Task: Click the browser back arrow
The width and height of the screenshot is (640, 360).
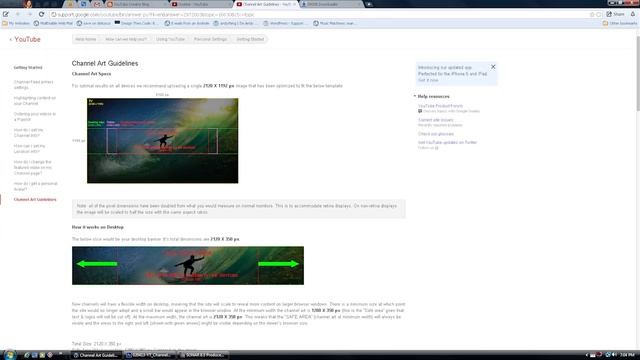Action: pos(18,14)
